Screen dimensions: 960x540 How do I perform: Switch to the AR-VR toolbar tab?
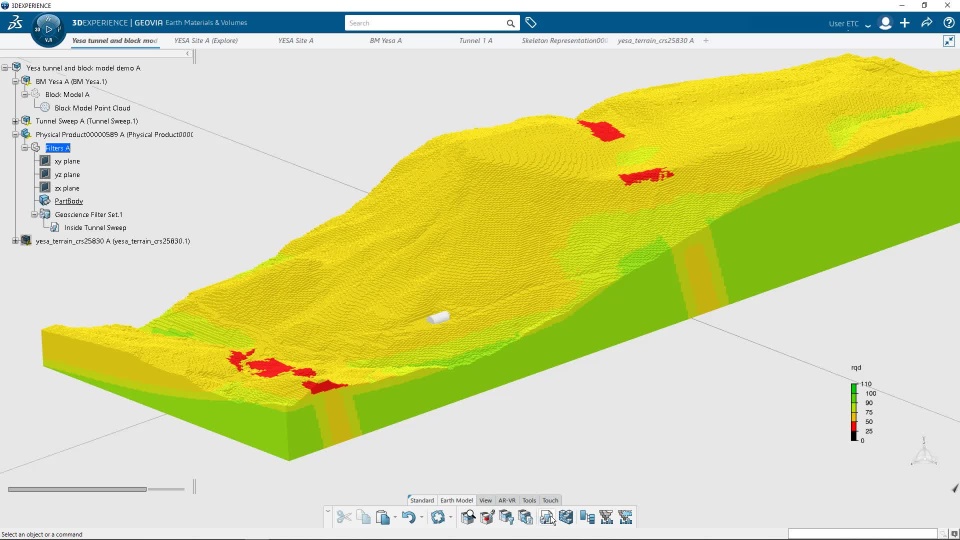pos(507,500)
